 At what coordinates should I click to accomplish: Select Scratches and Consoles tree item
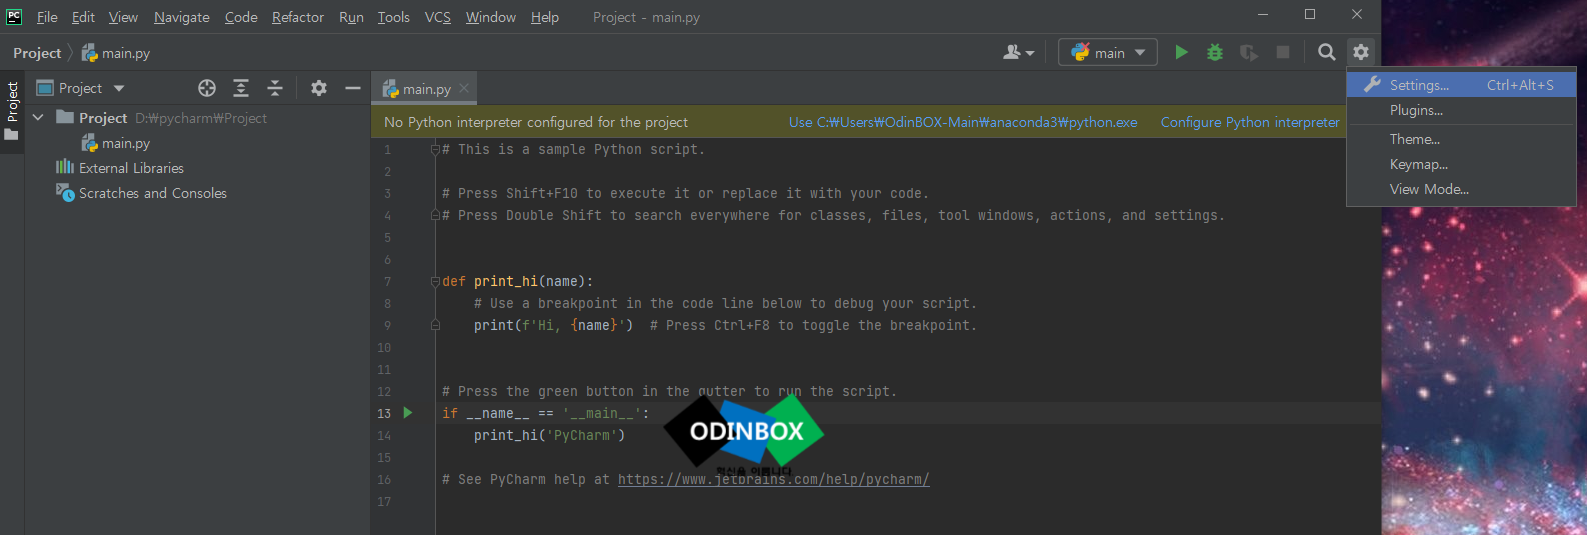coord(153,193)
